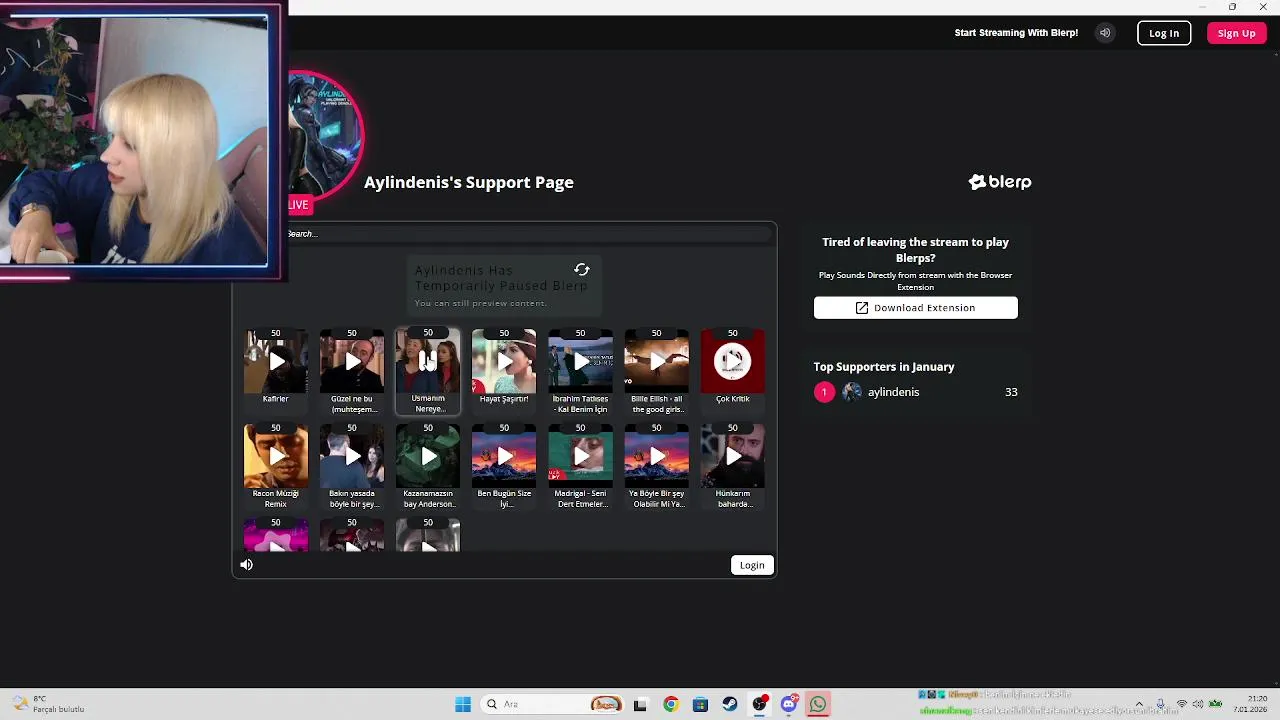This screenshot has width=1280, height=720.
Task: Play the Hünkarım baharda clip
Action: (732, 456)
